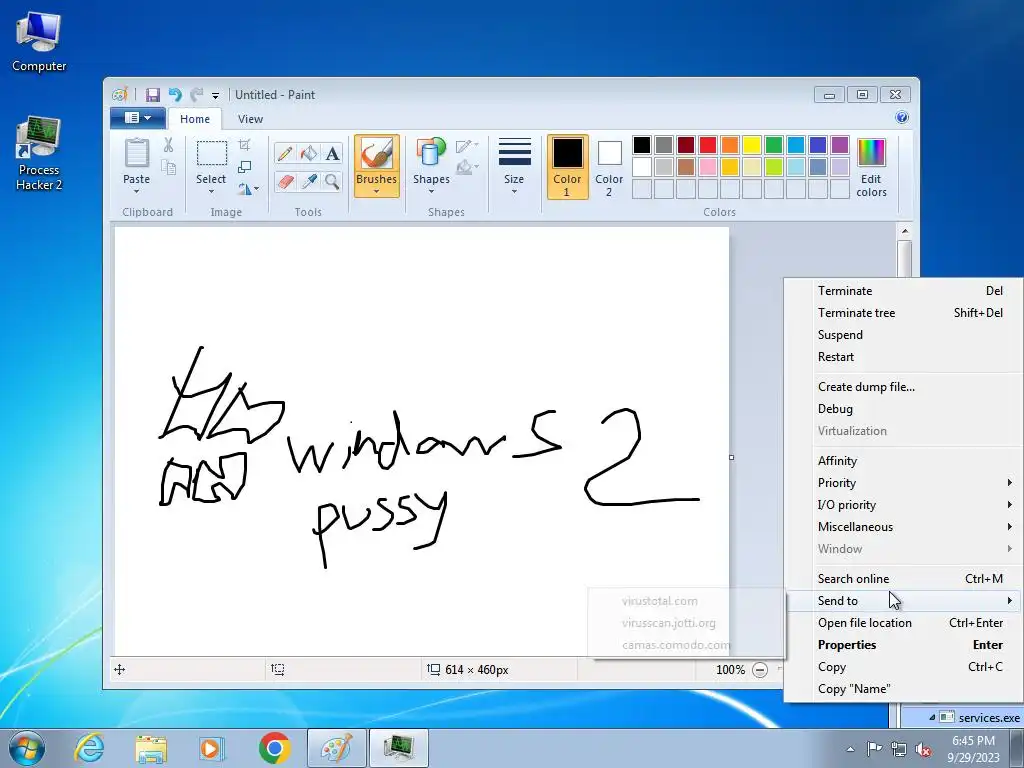Open the Paint file menu button
Viewport: 1024px width, 768px height.
pos(137,118)
